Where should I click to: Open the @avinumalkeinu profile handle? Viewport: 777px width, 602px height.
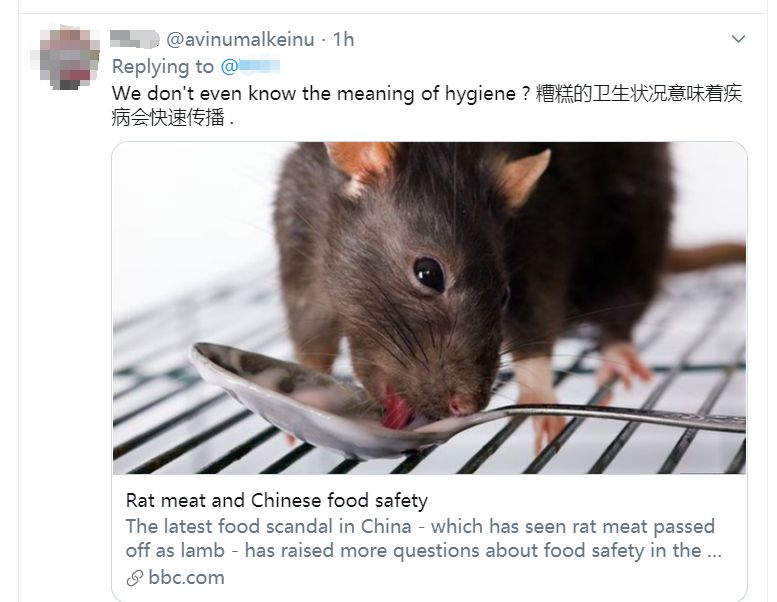click(240, 39)
